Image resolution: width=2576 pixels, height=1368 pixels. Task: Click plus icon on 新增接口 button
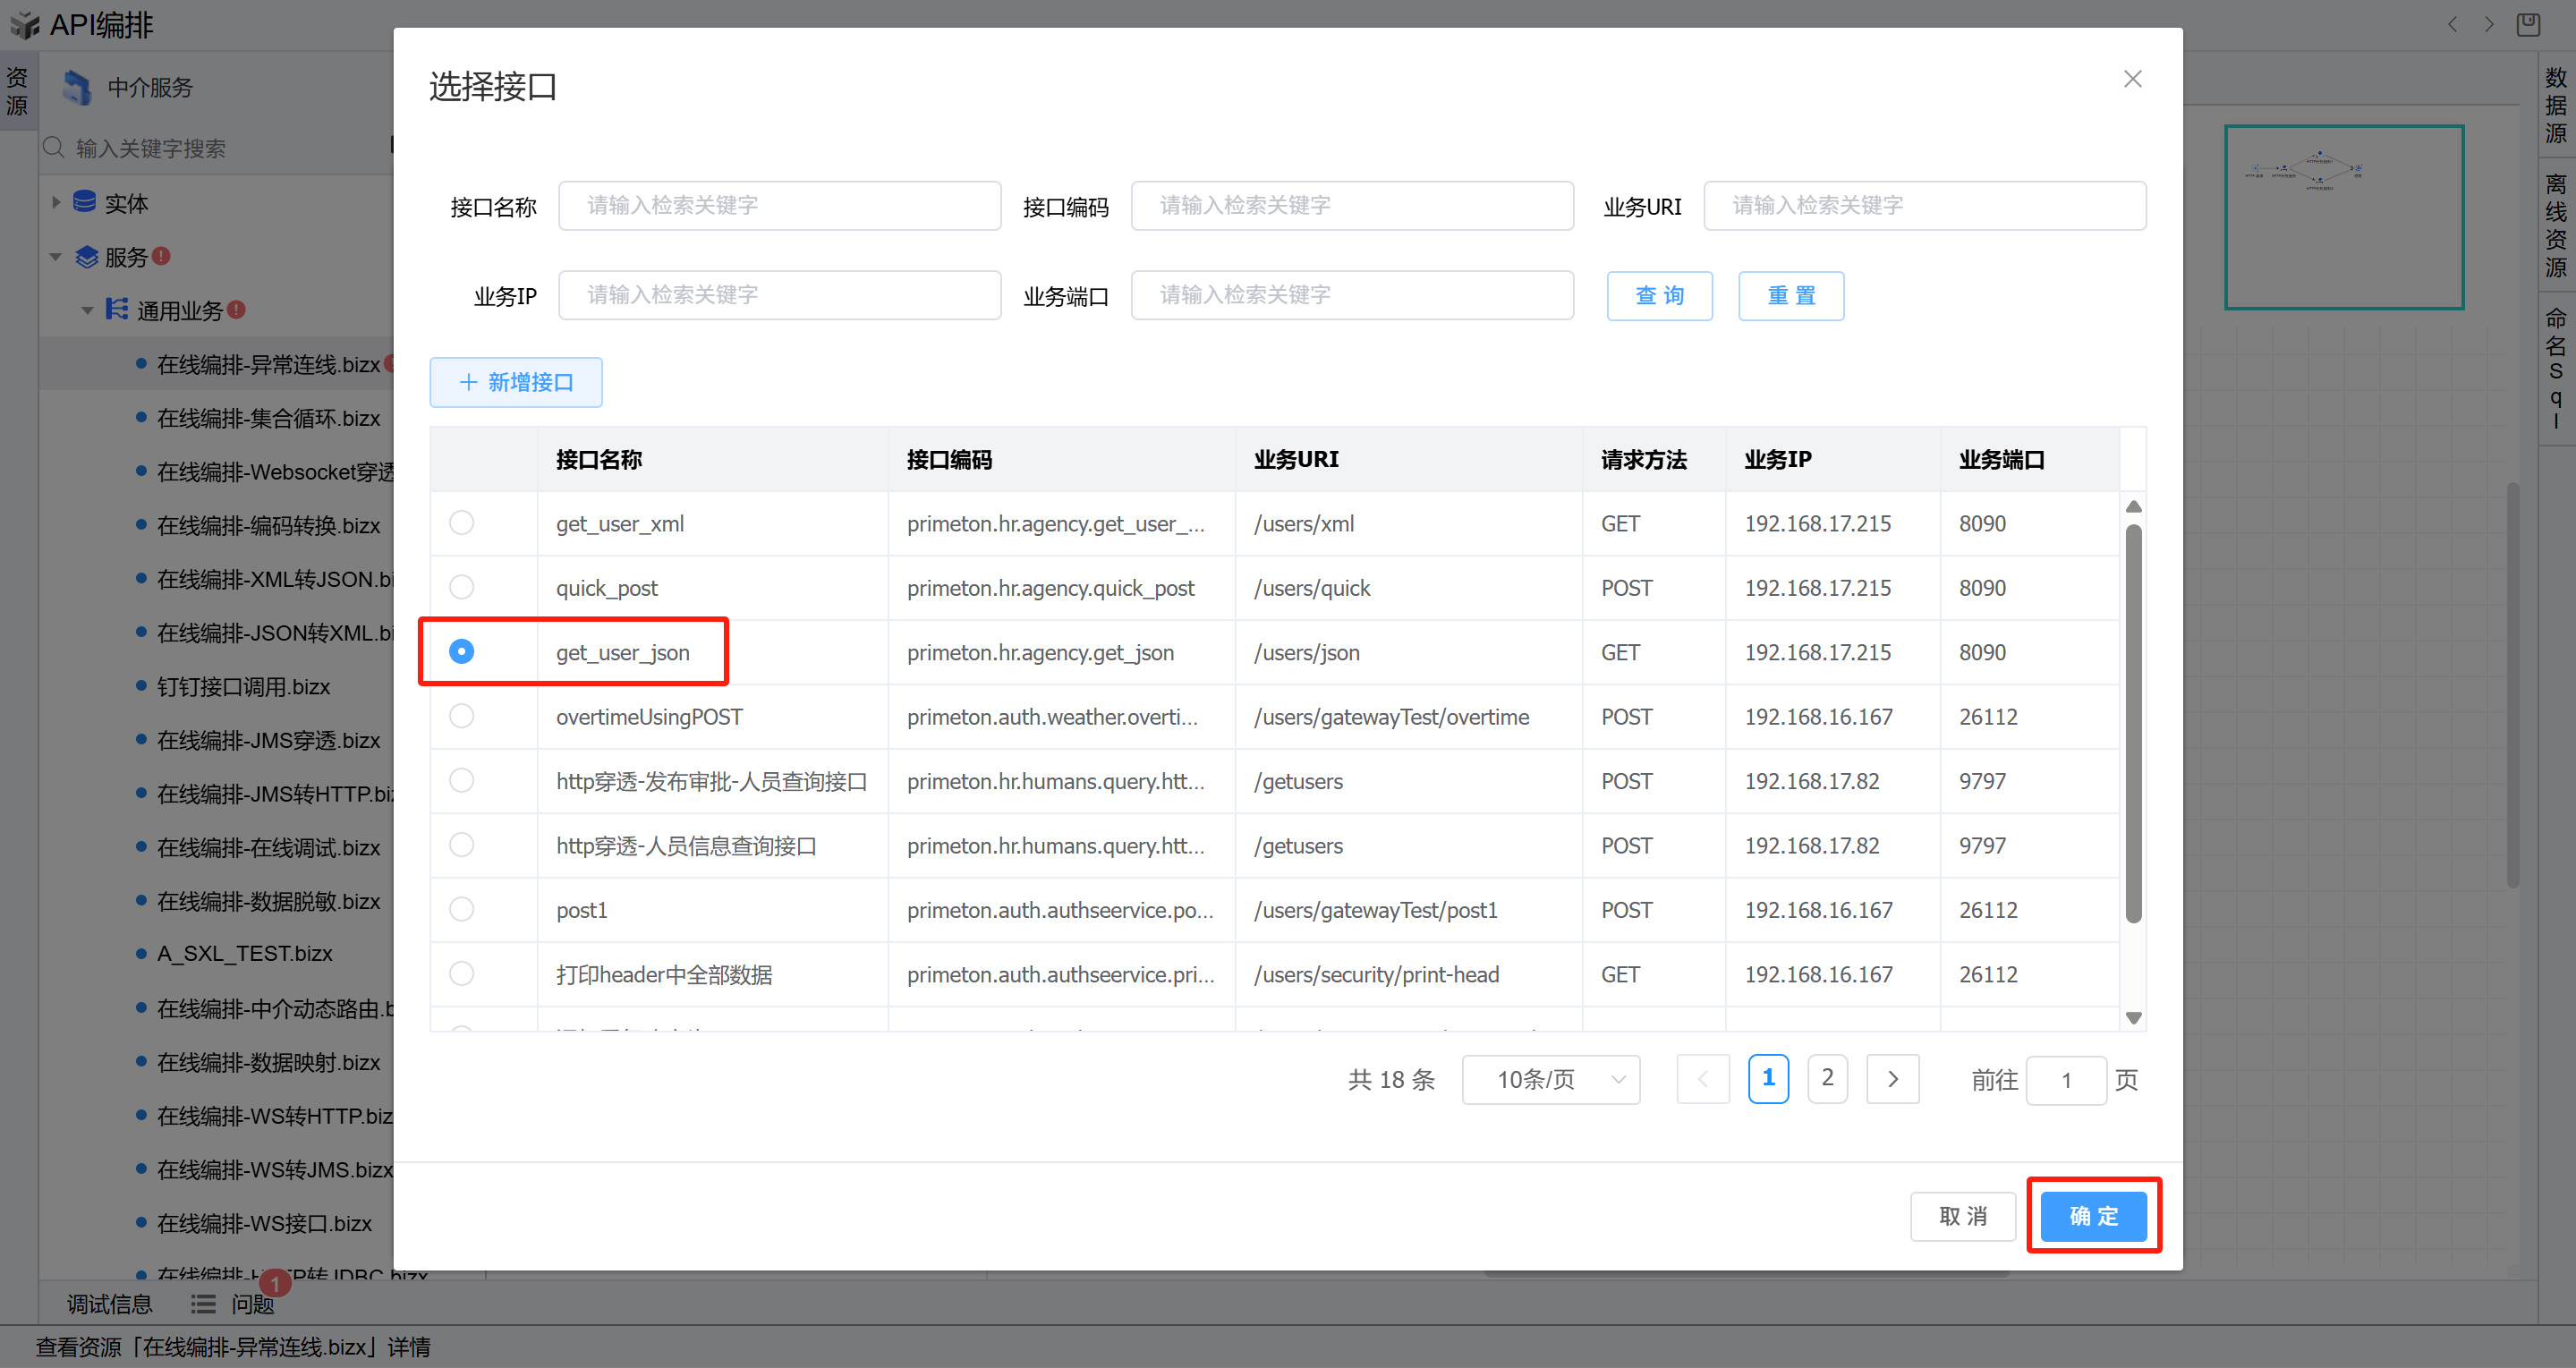468,382
